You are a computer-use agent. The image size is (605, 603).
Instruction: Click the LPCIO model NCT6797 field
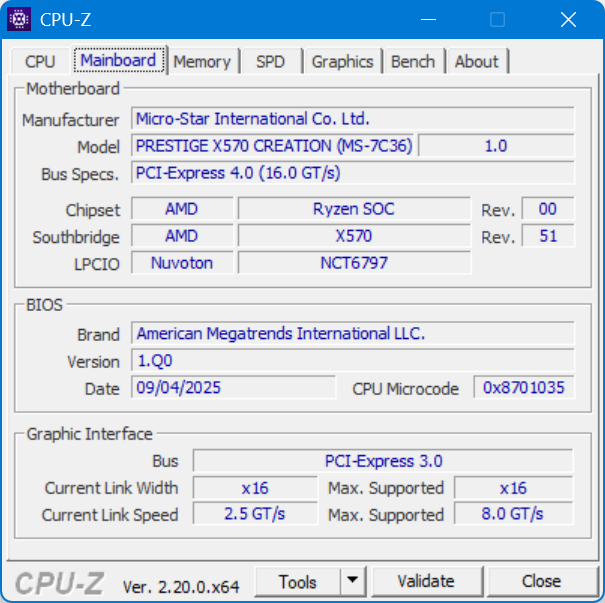(354, 263)
